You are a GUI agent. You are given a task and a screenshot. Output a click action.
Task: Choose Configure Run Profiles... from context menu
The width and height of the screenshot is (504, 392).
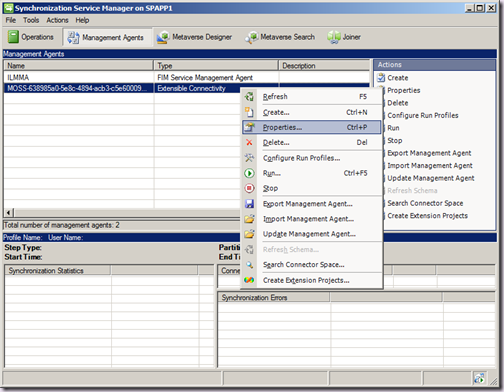(x=312, y=158)
